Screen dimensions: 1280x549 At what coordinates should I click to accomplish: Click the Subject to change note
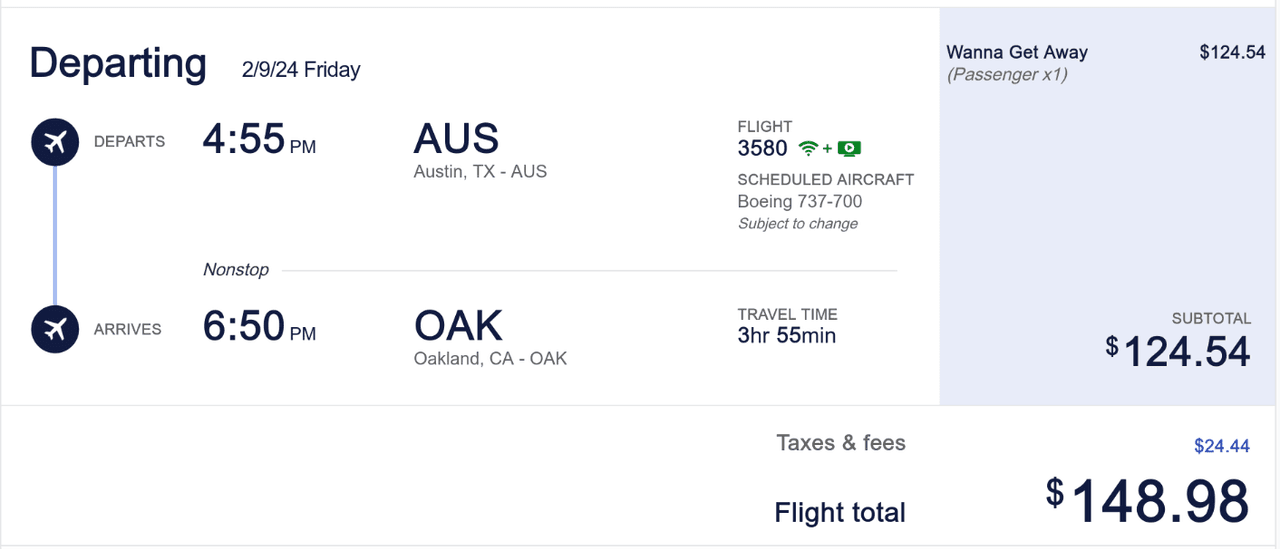coord(797,224)
